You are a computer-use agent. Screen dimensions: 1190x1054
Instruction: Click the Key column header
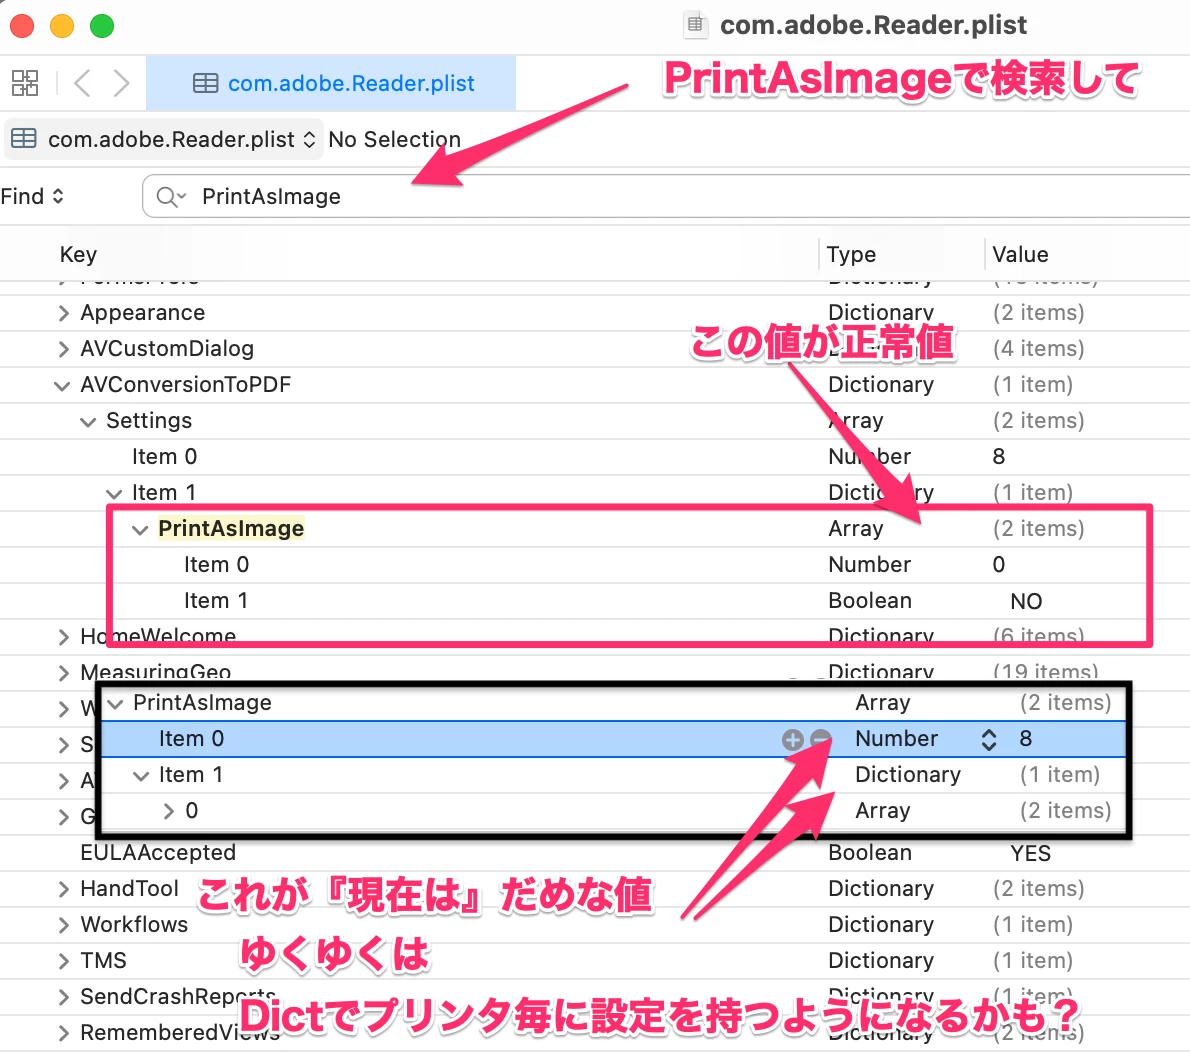pos(78,254)
